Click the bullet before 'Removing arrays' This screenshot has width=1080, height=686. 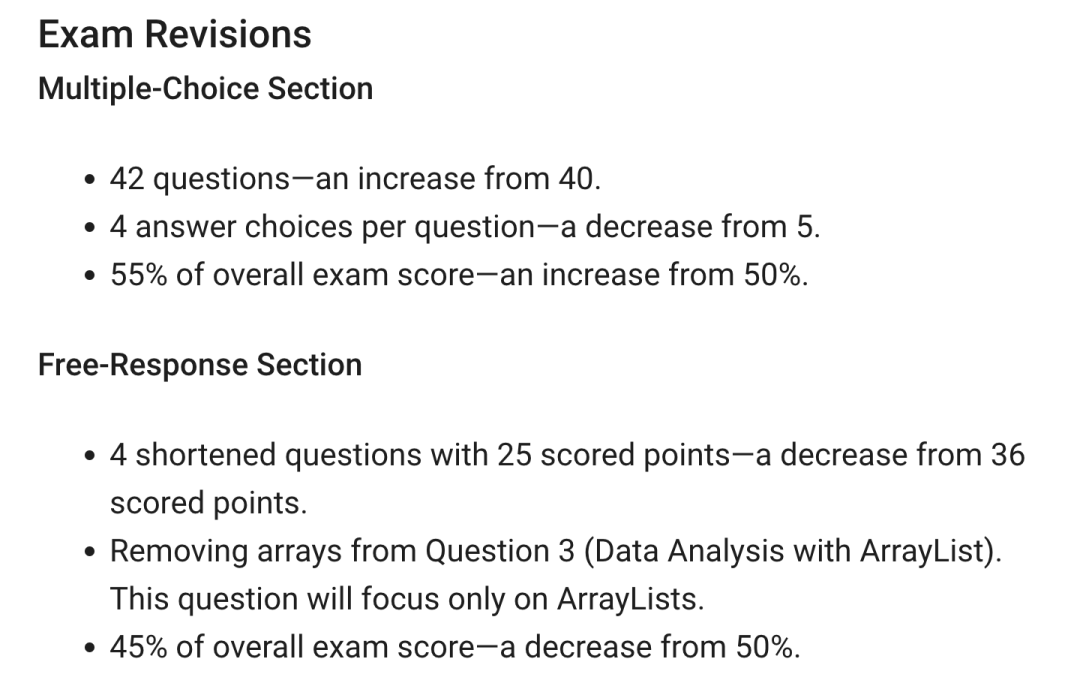pos(89,553)
